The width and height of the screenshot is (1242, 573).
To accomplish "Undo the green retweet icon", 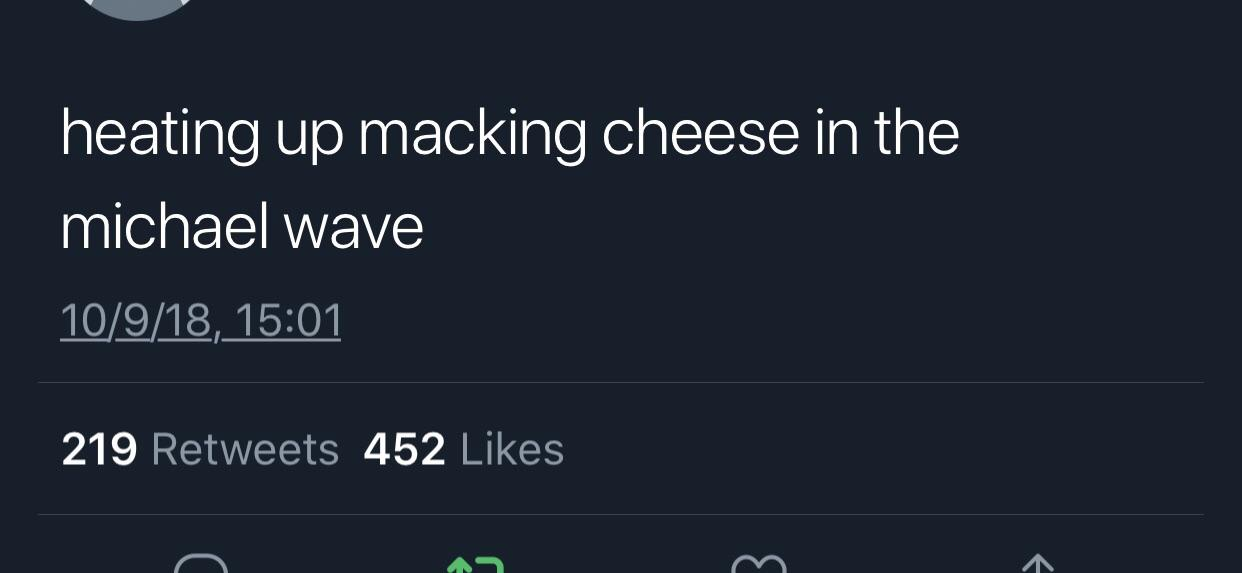I will coord(474,564).
